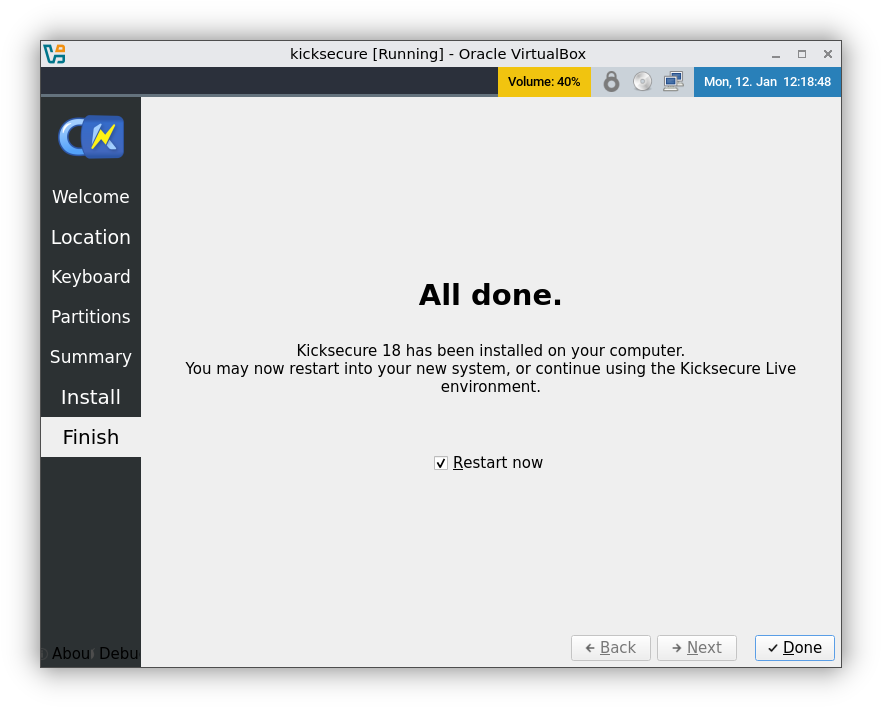
Task: Click the Done button to finish installation
Action: (794, 648)
